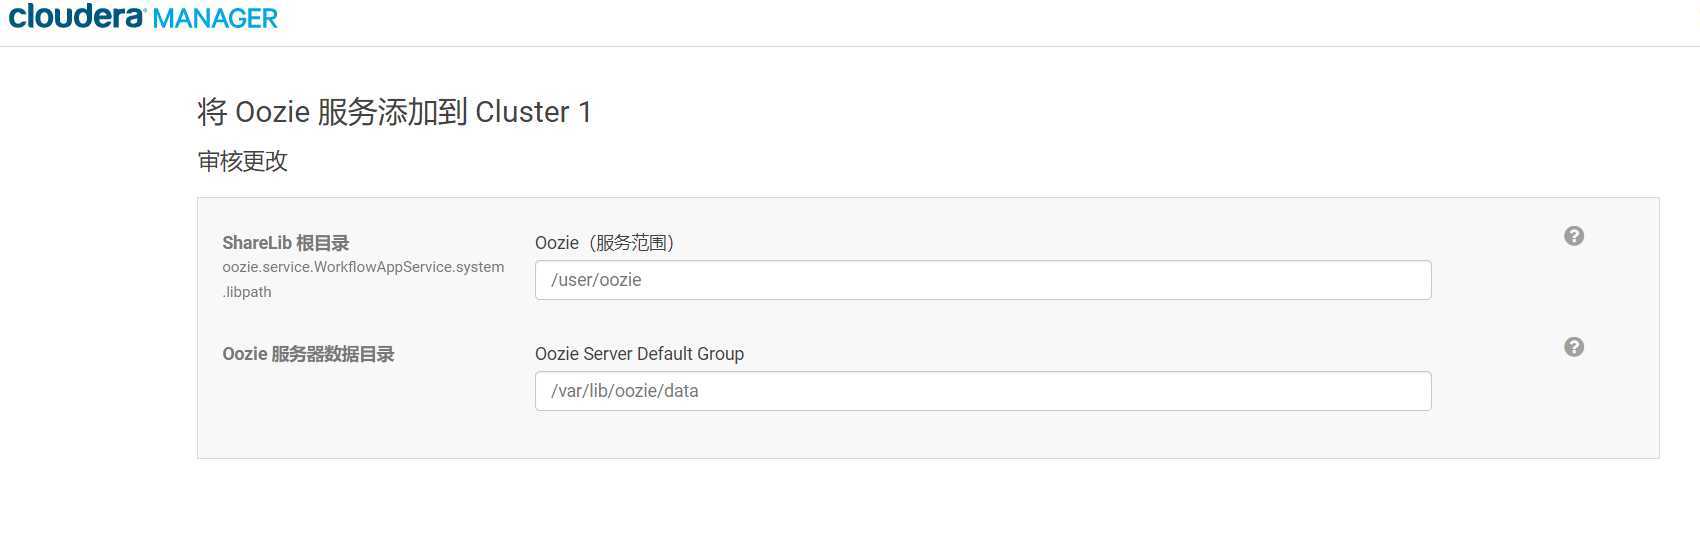
Task: Click the .libpath line under ShareLib
Action: point(247,292)
